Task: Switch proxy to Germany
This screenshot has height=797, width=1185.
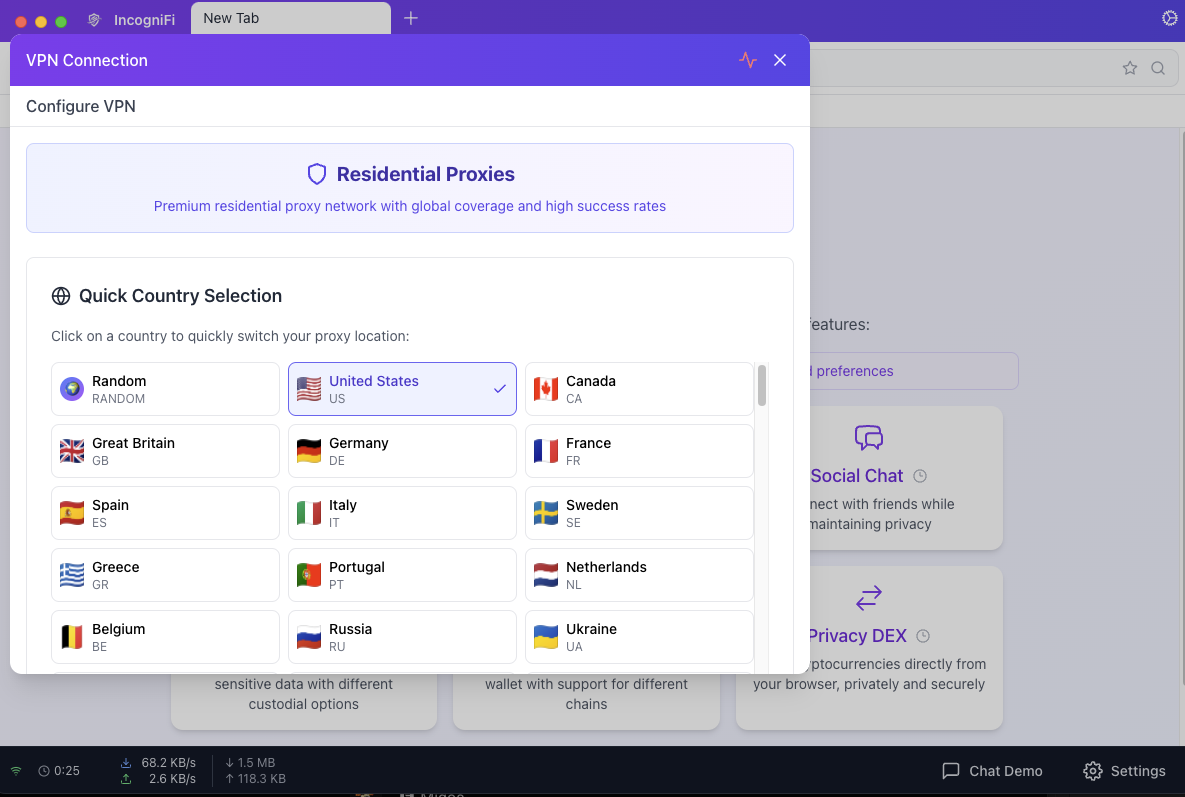Action: pyautogui.click(x=402, y=450)
